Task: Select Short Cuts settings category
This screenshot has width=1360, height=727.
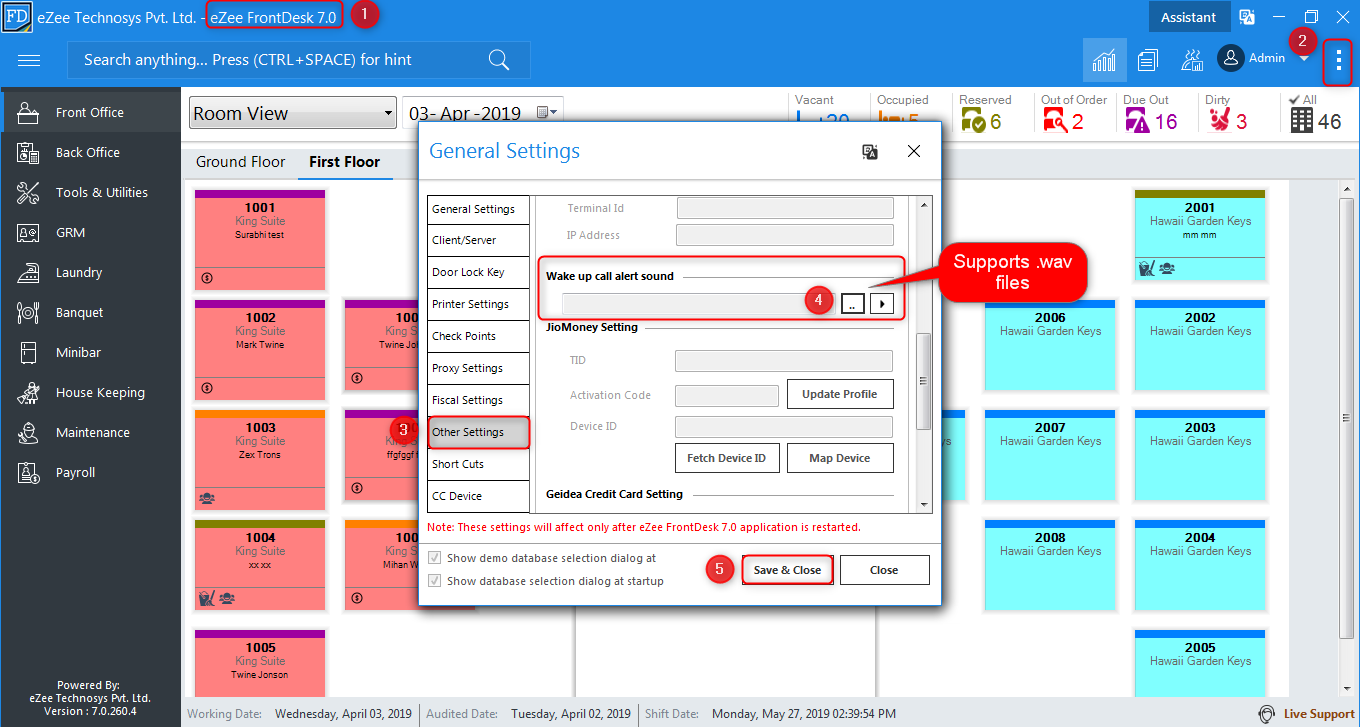Action: click(x=478, y=464)
